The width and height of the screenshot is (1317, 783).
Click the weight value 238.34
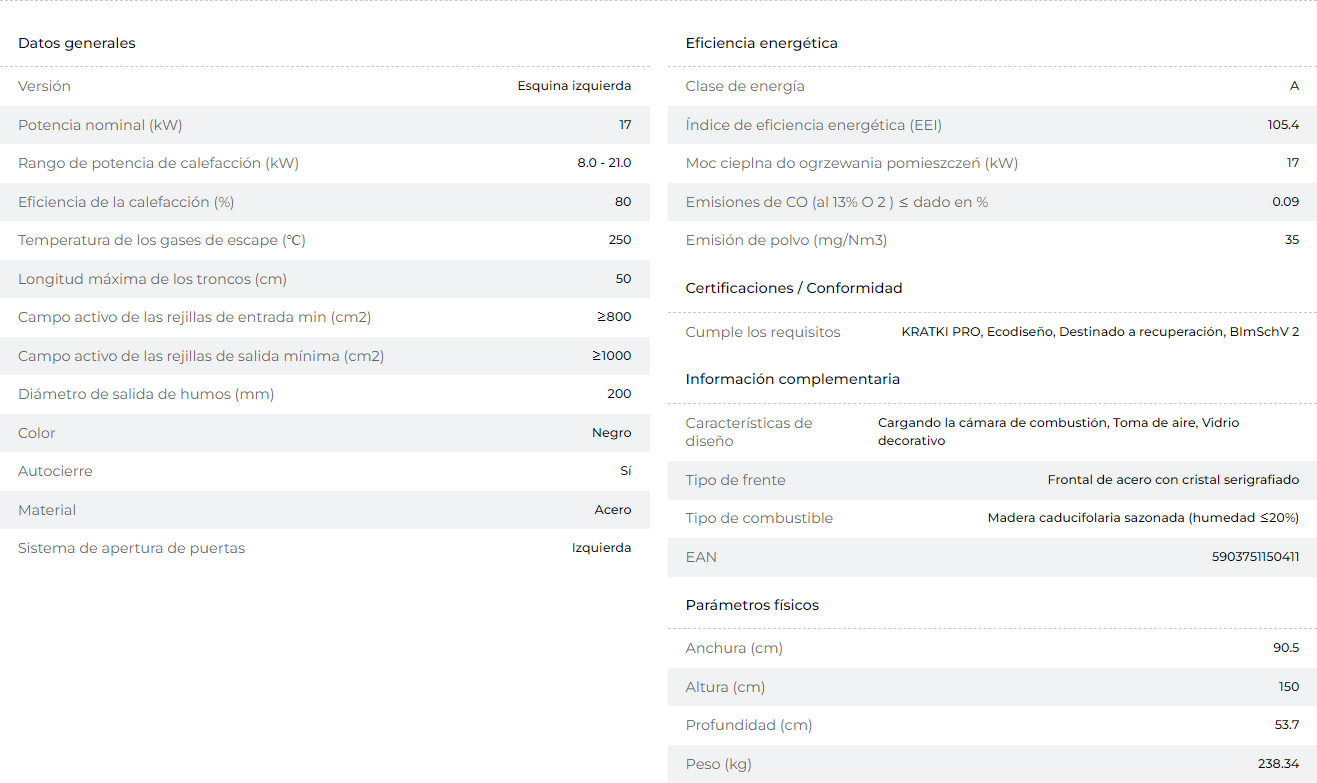pos(1278,764)
